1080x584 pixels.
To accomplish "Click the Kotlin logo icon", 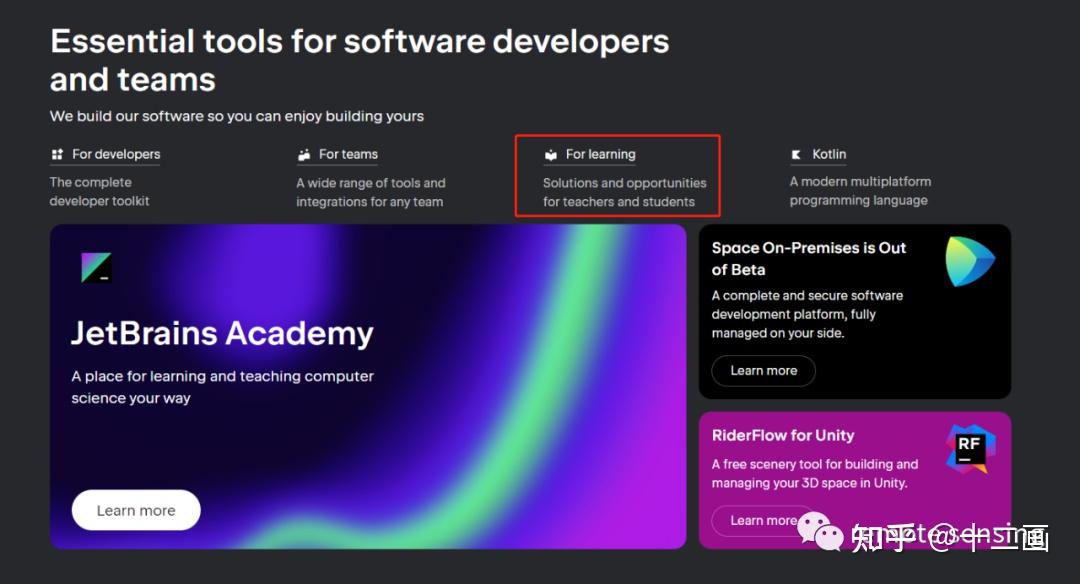I will pos(796,153).
